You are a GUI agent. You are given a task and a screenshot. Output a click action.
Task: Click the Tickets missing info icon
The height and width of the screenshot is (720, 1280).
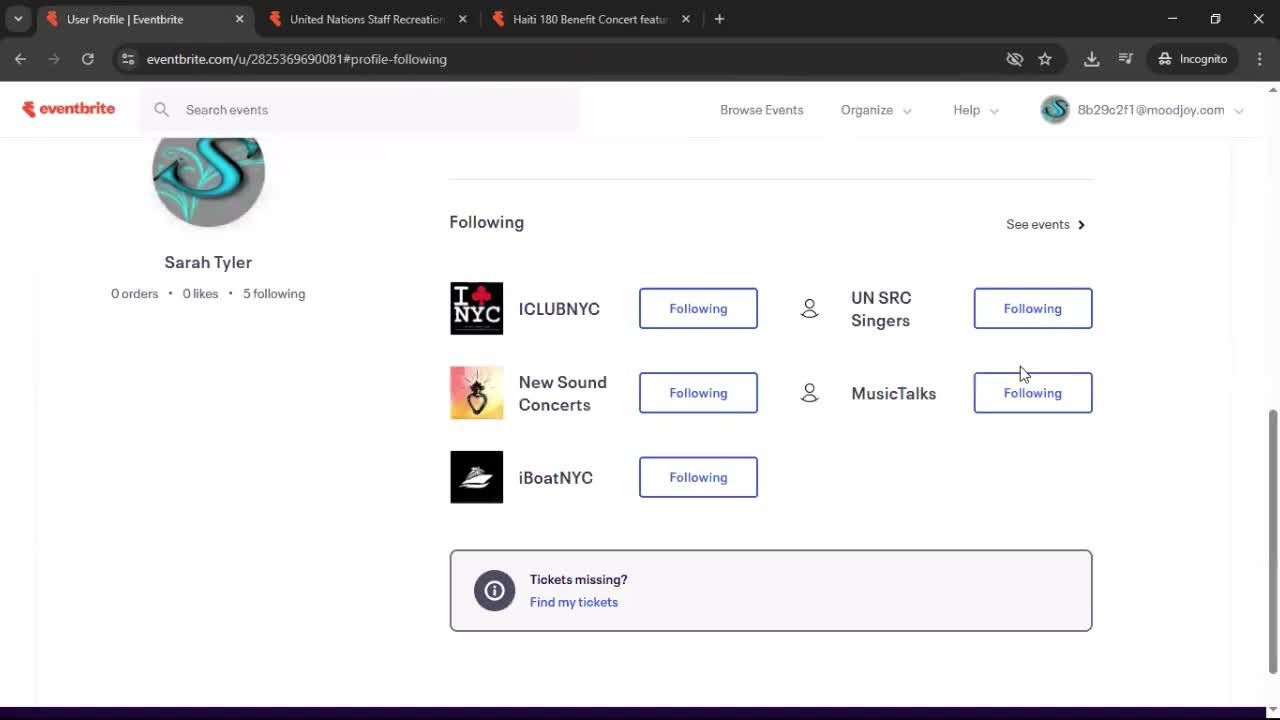click(x=494, y=591)
